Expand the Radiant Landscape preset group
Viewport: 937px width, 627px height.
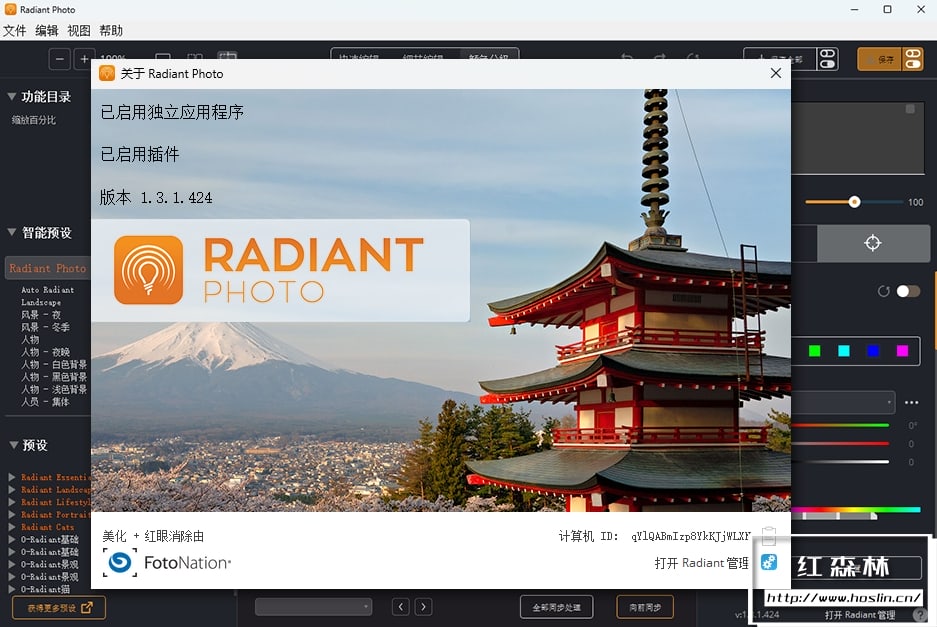[x=12, y=490]
